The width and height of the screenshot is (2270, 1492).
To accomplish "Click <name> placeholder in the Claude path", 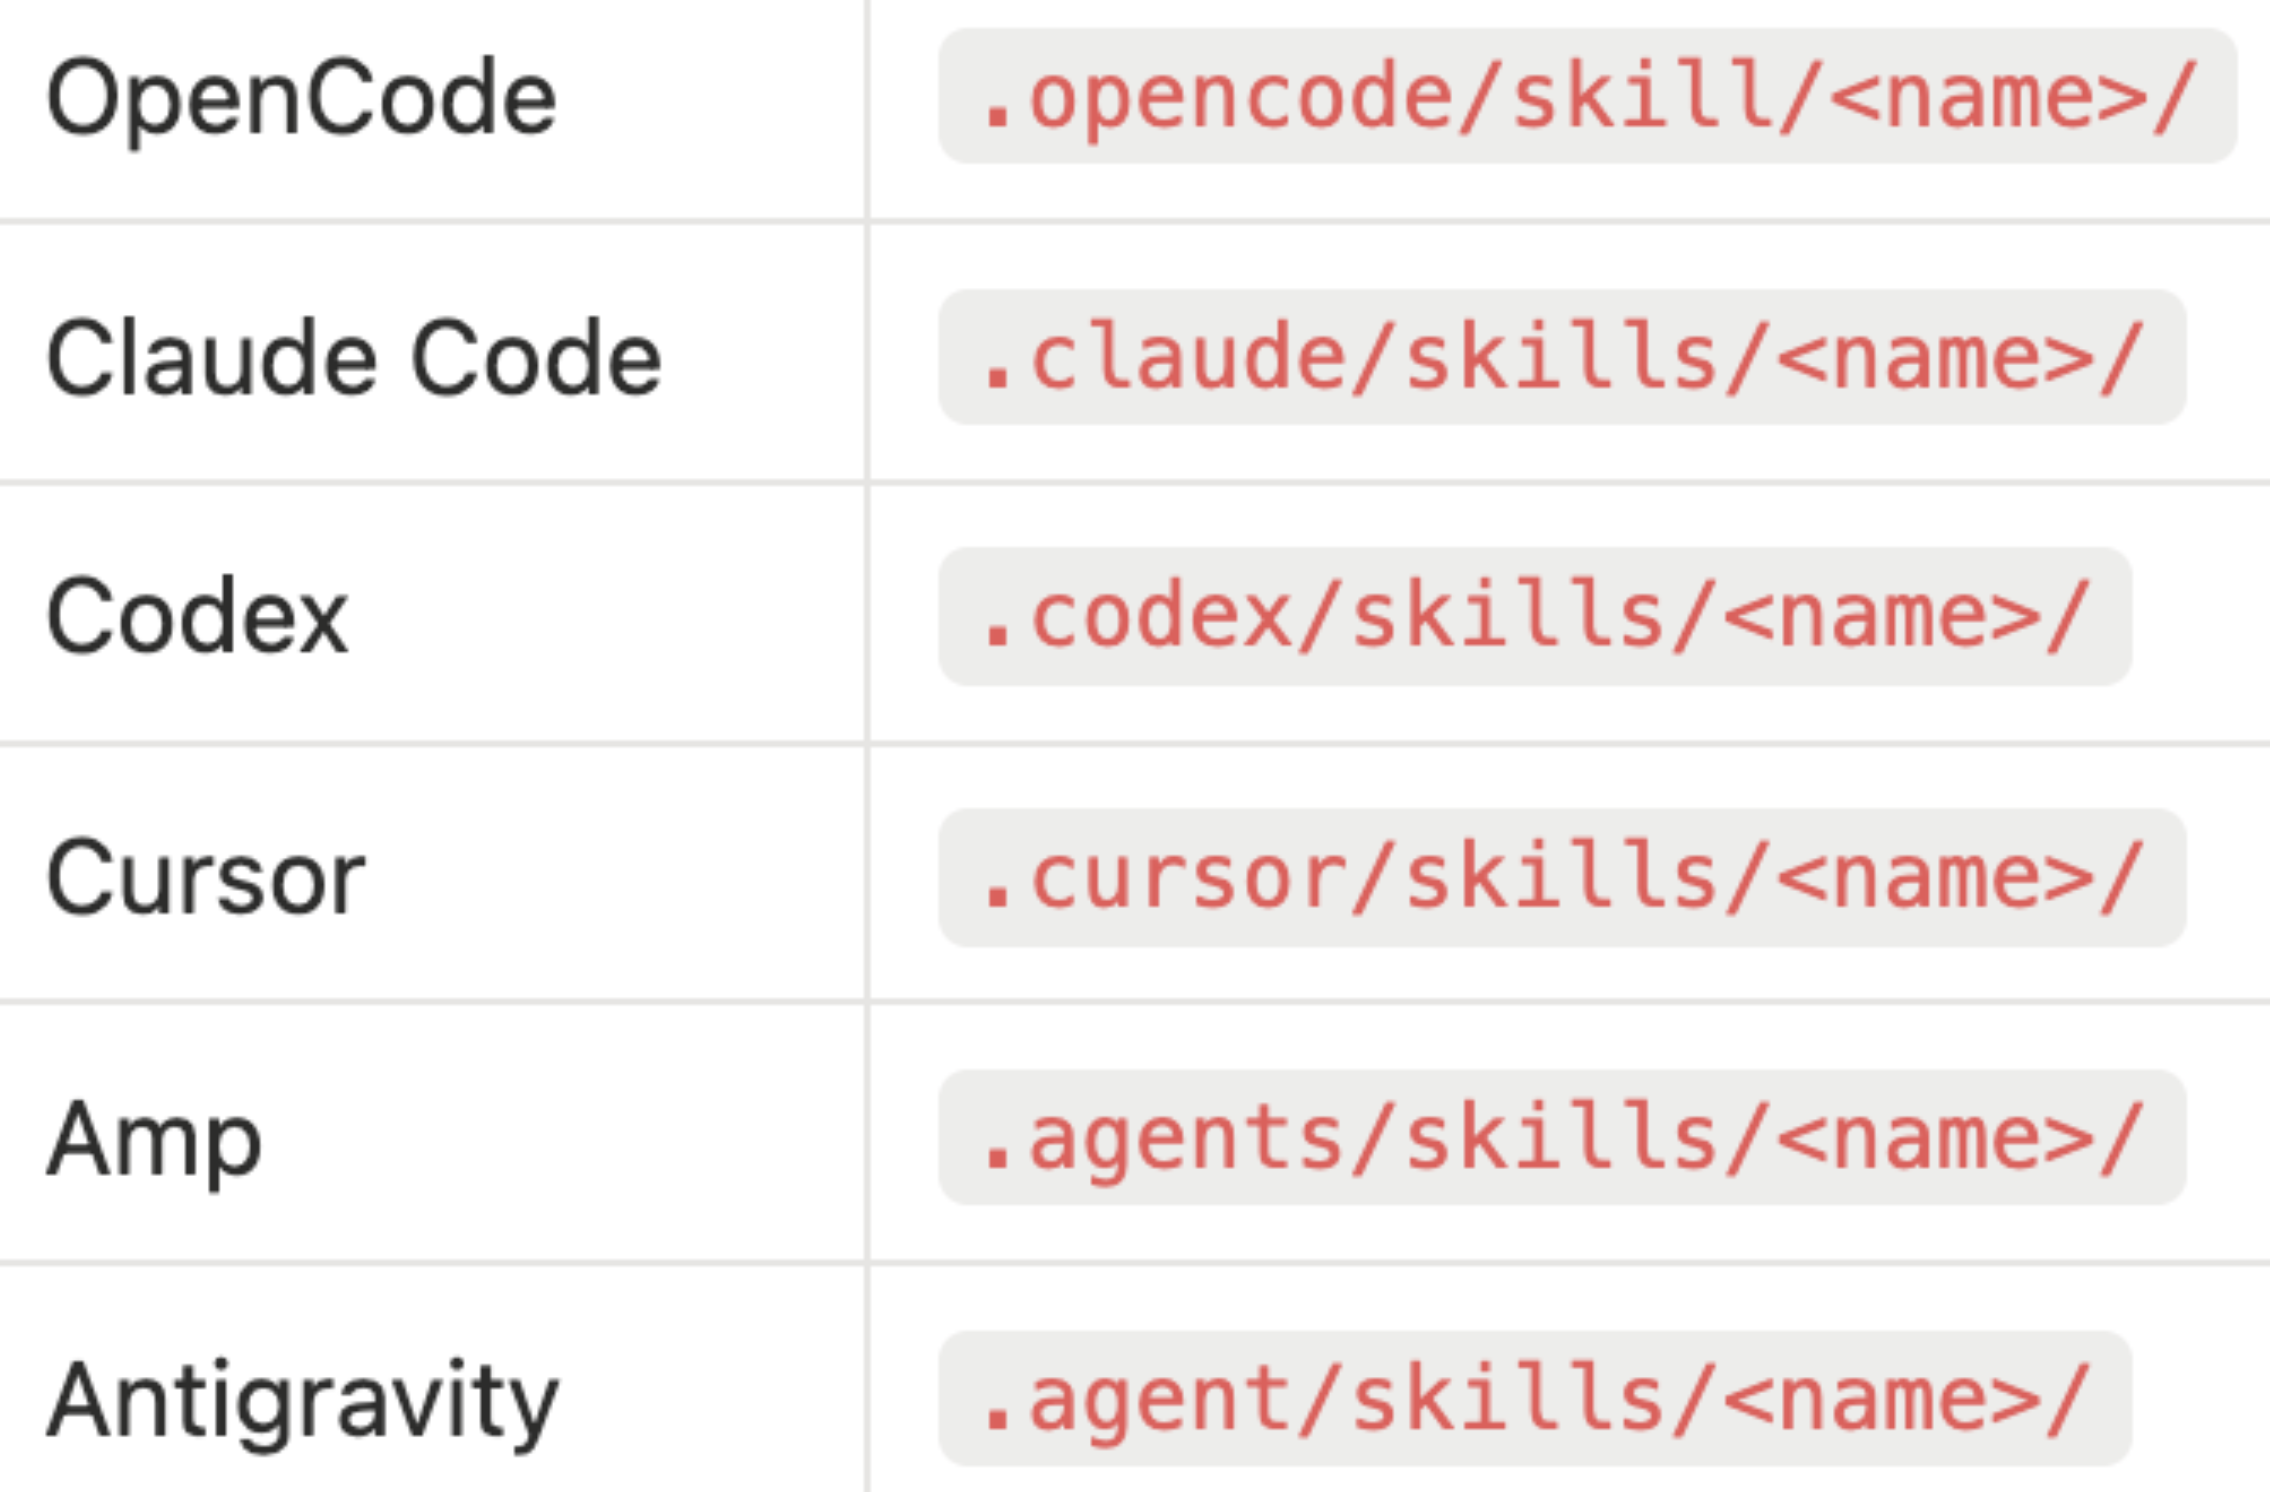I will (1936, 358).
